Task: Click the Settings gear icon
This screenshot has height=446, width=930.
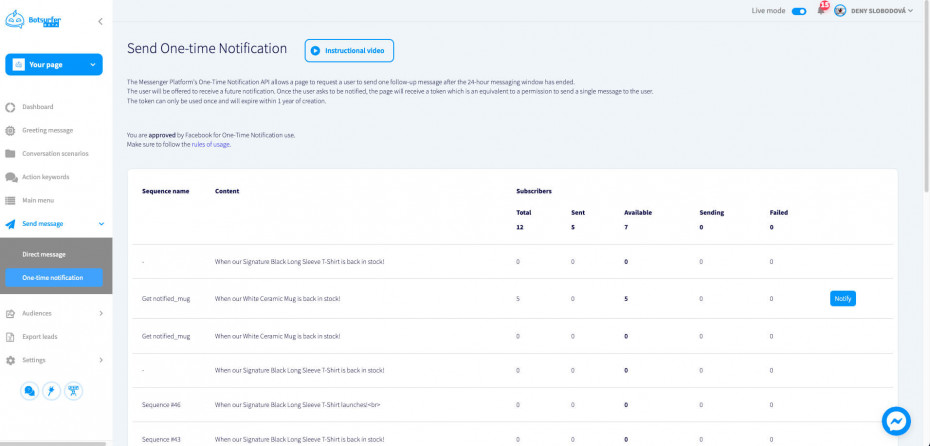Action: coord(10,360)
